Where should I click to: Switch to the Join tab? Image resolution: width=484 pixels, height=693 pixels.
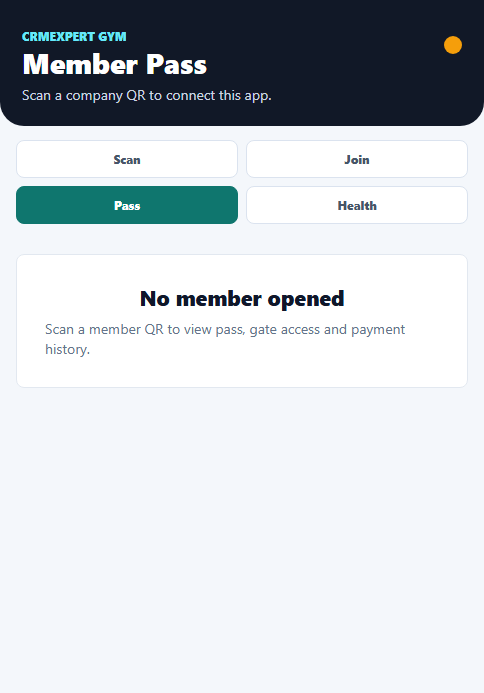[357, 159]
